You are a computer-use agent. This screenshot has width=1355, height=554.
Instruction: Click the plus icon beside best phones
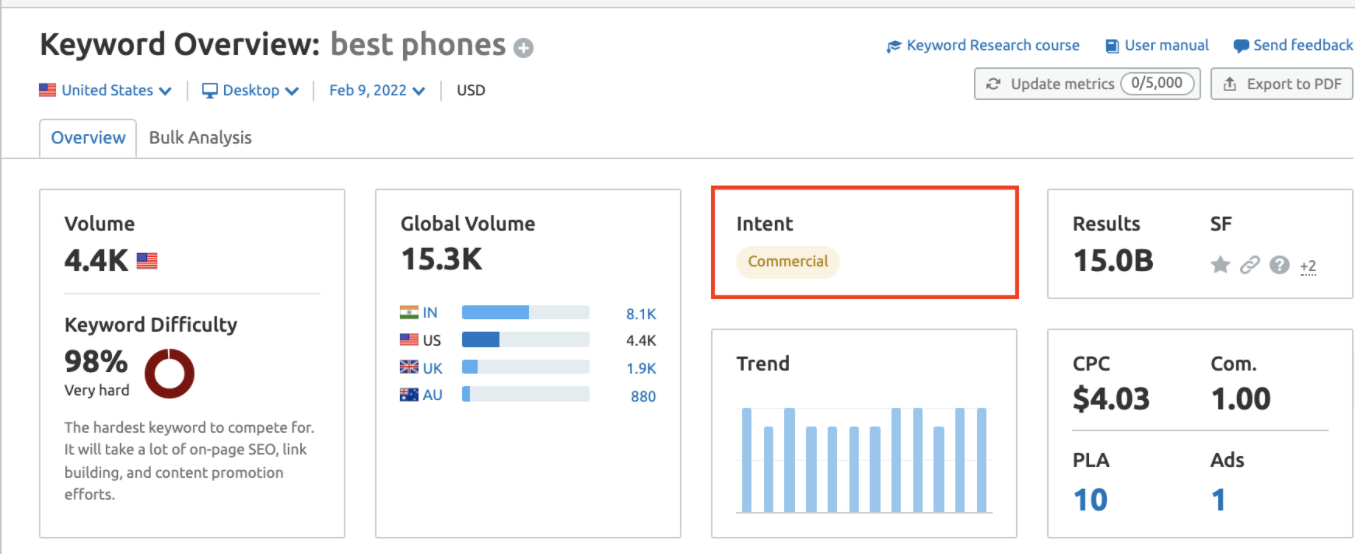[x=523, y=48]
